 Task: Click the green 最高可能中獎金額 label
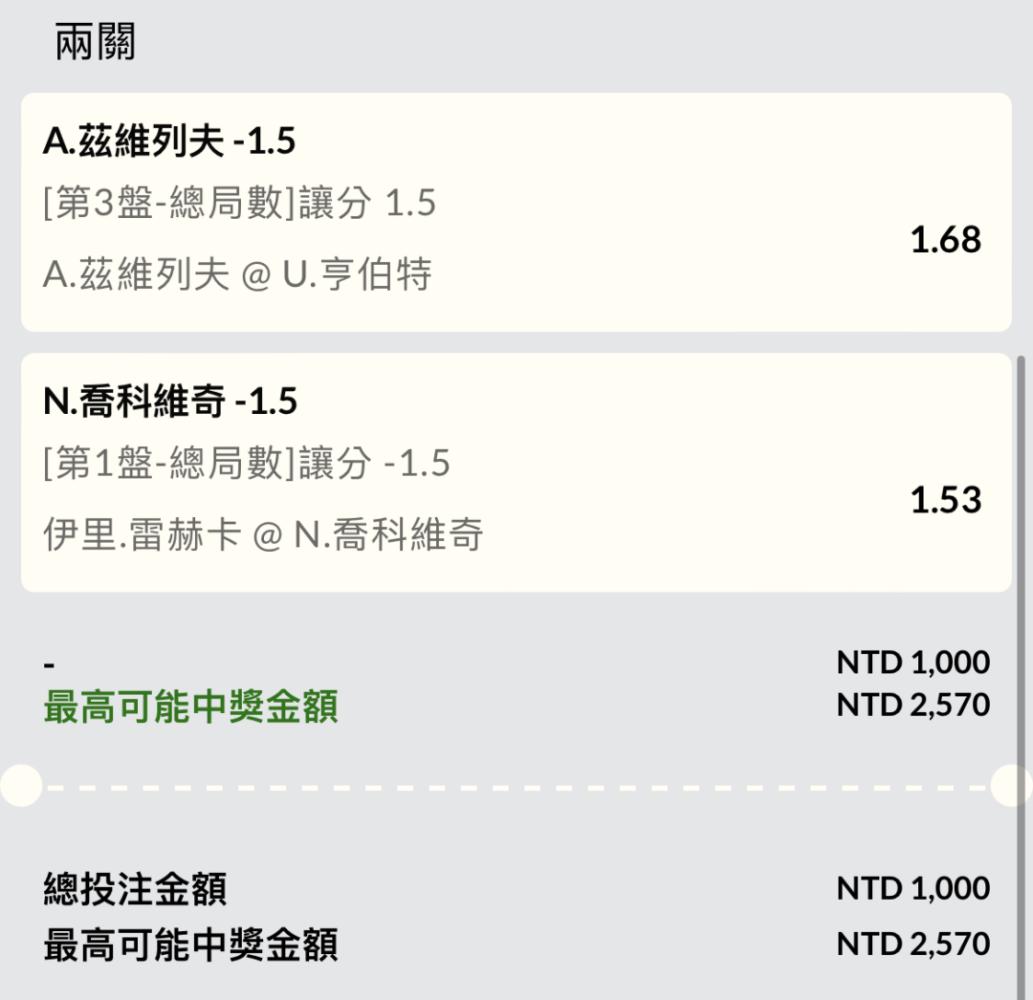190,707
